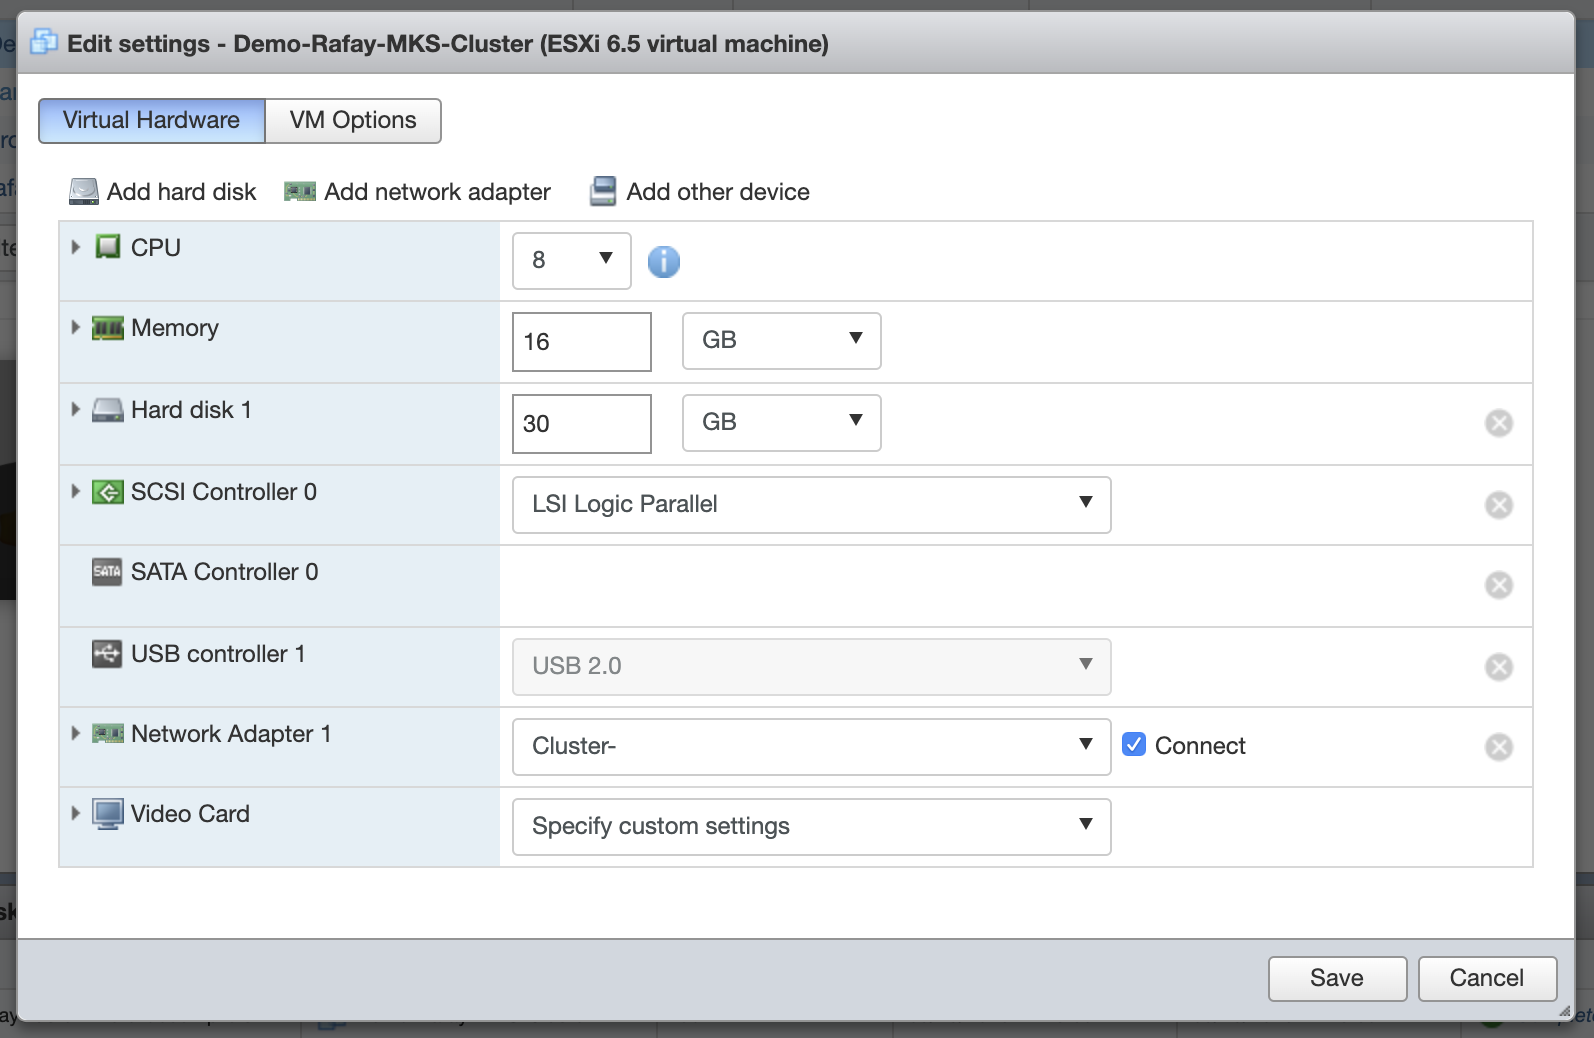Click the USB controller 1 label
The image size is (1594, 1038).
click(x=218, y=654)
